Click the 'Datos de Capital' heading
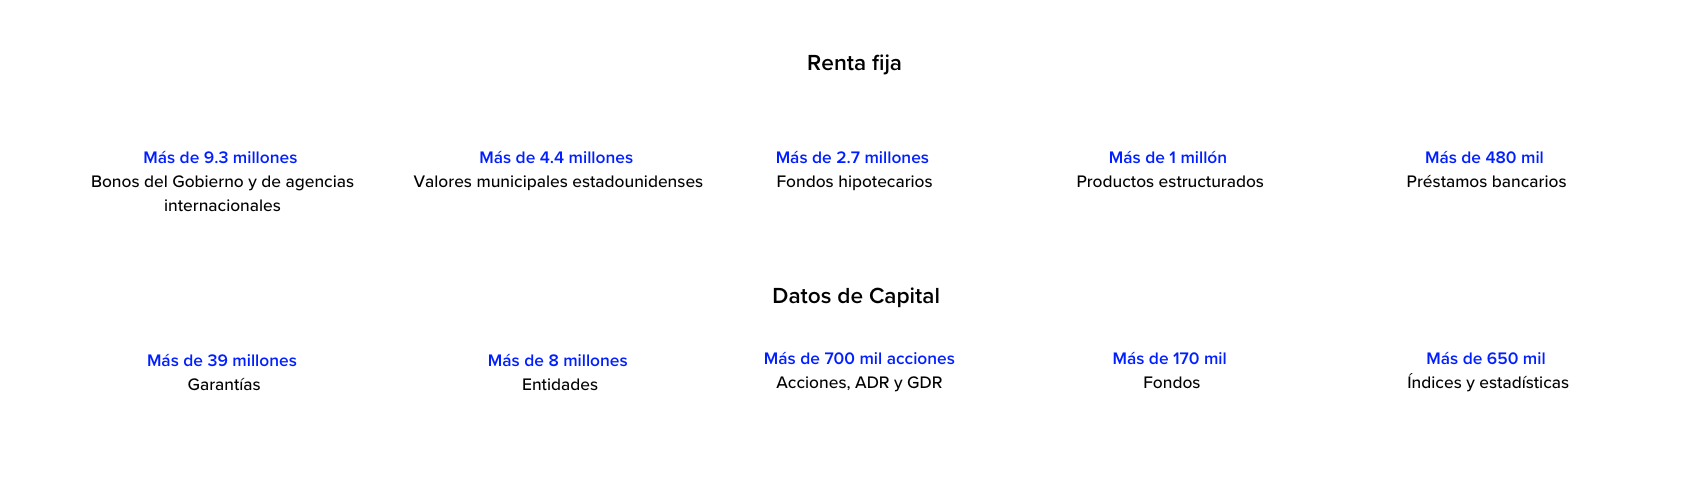1700x500 pixels. coord(856,296)
